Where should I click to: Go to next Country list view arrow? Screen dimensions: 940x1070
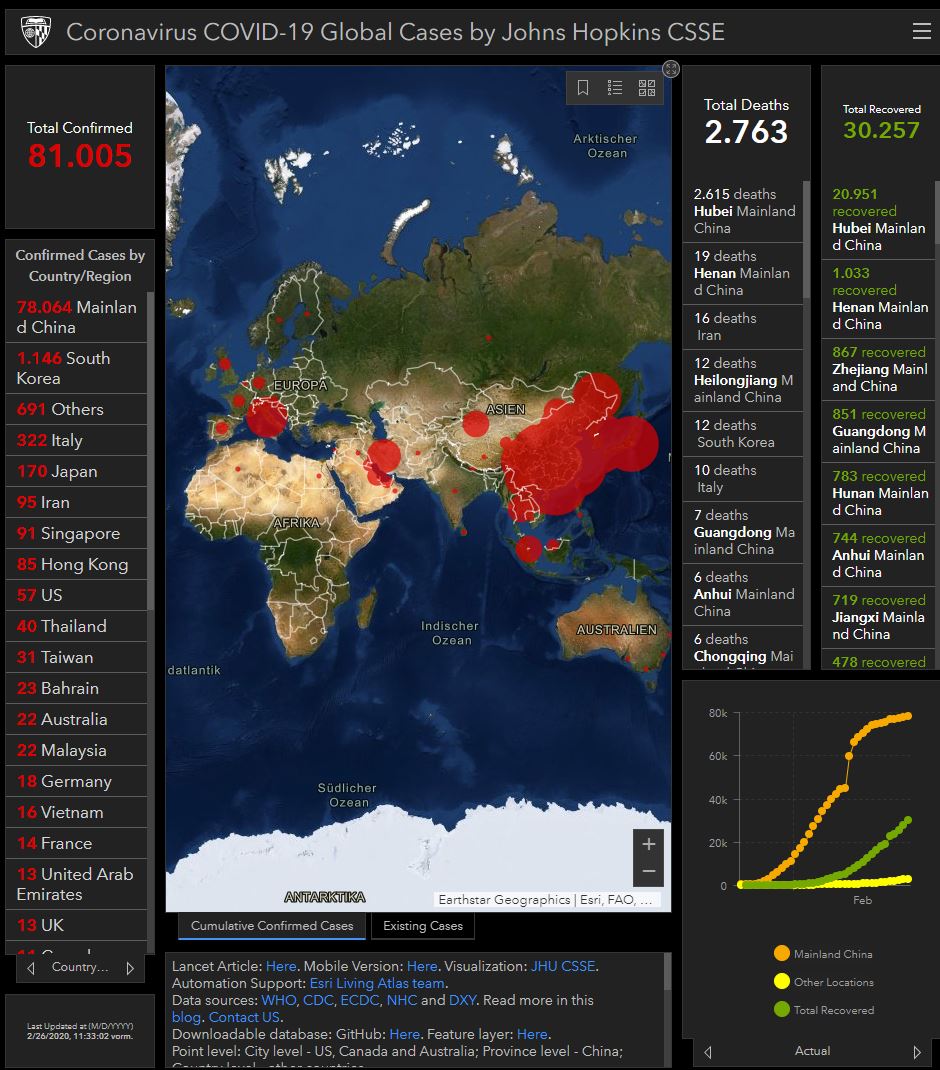click(x=130, y=968)
